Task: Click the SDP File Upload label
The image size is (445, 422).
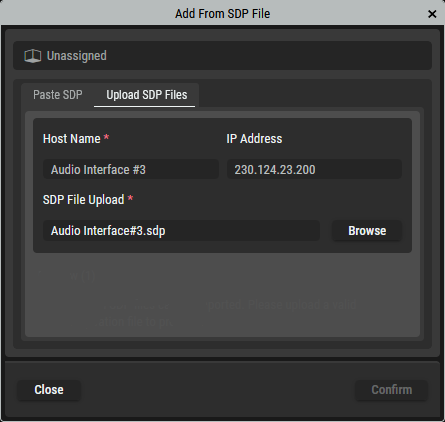Action: coord(83,200)
